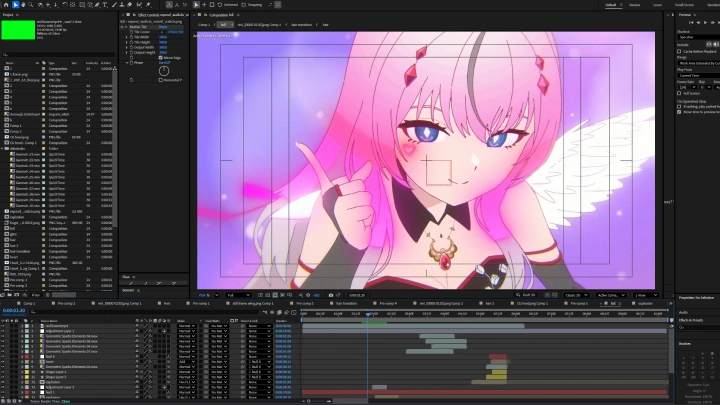Select the Hand tool
Image resolution: width=720 pixels, height=405 pixels.
(23, 5)
